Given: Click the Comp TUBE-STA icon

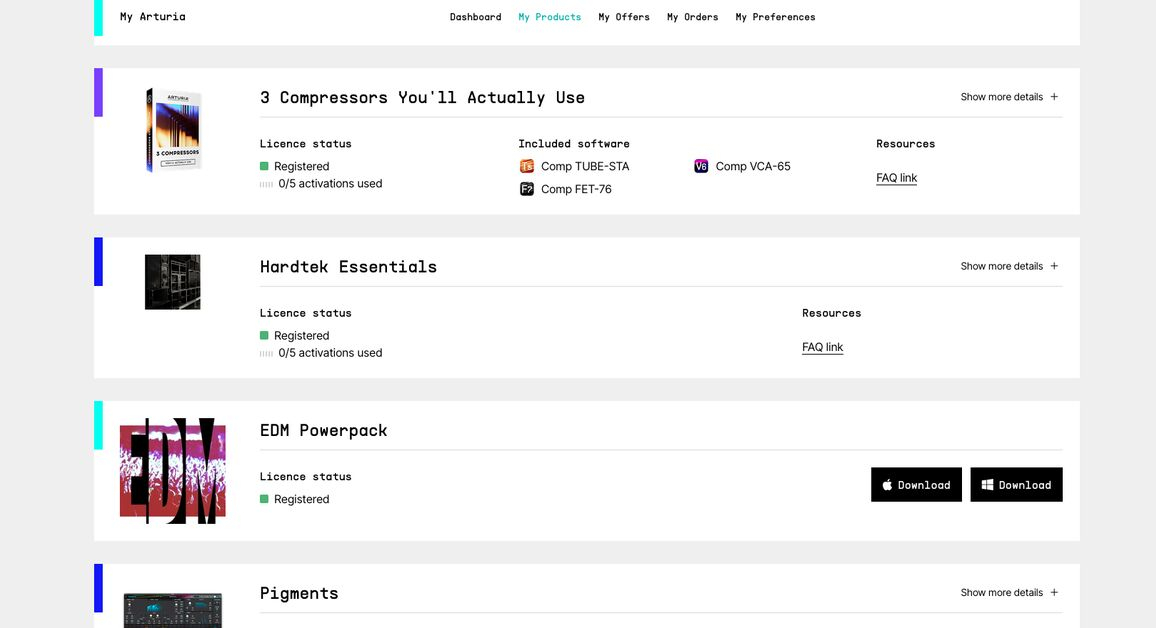Looking at the screenshot, I should click(x=527, y=166).
